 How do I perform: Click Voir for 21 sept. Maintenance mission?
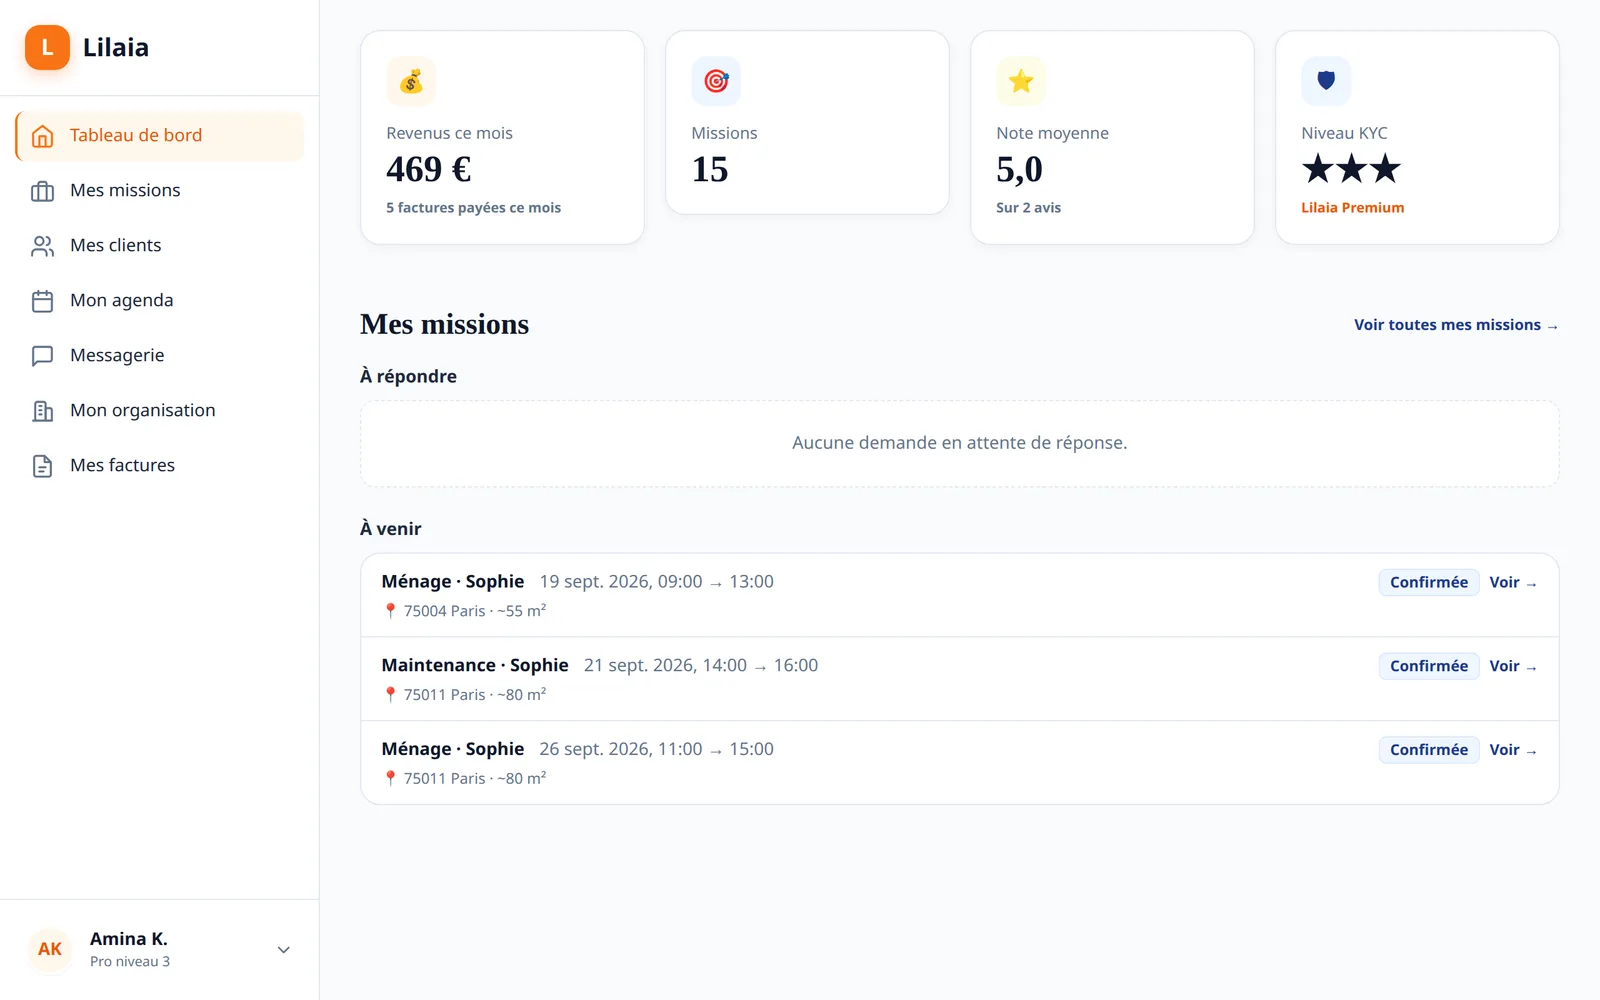pyautogui.click(x=1513, y=667)
